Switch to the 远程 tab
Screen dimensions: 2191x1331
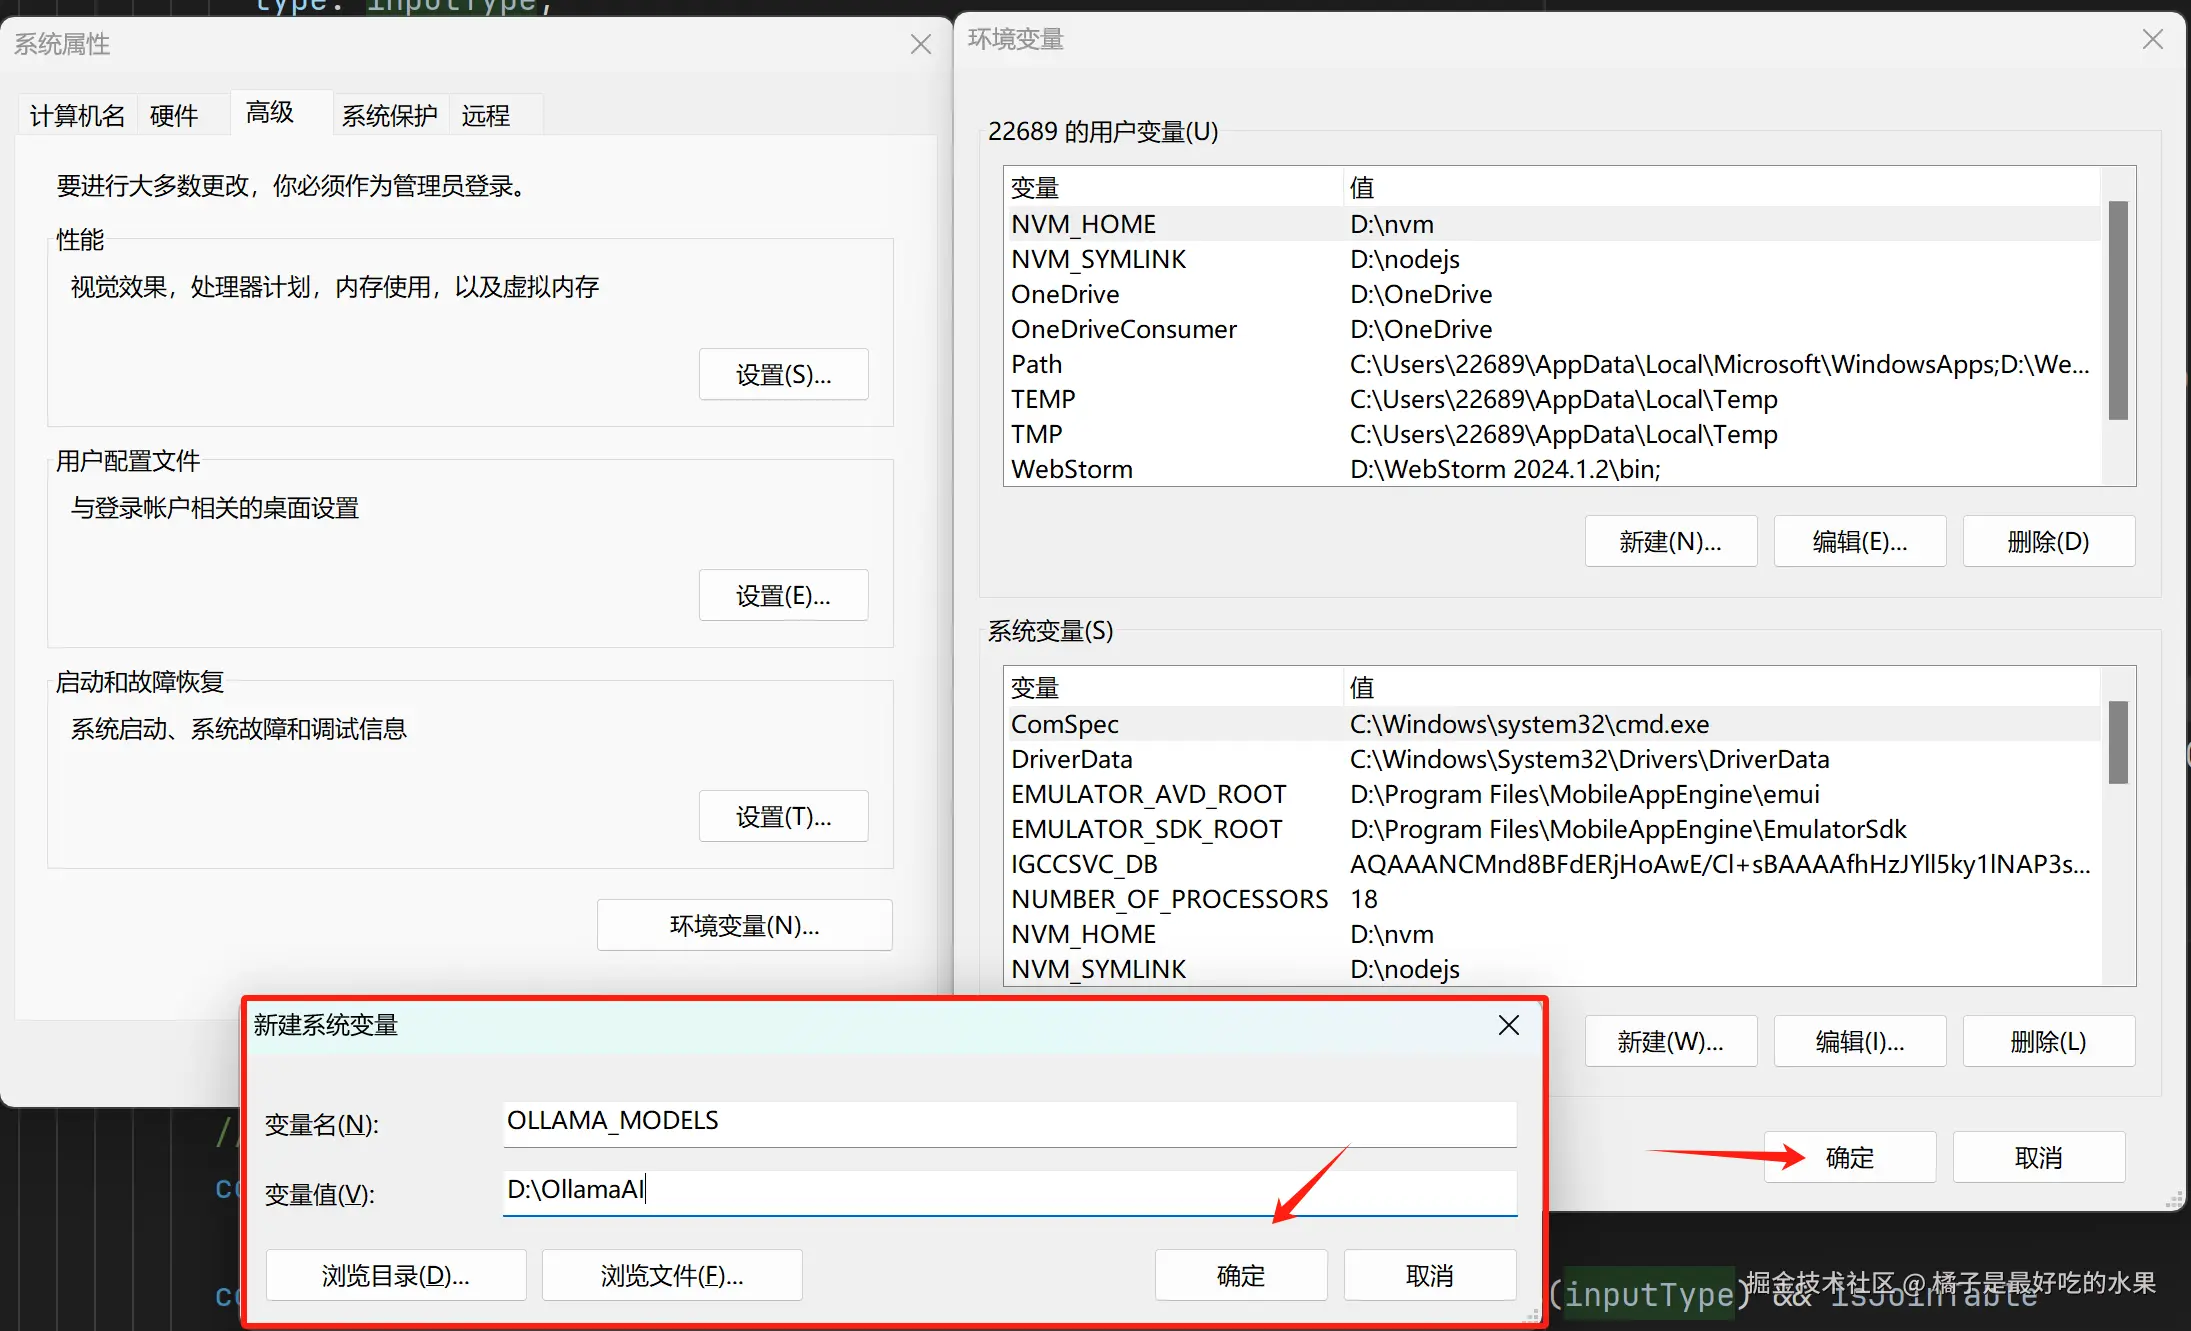point(486,116)
